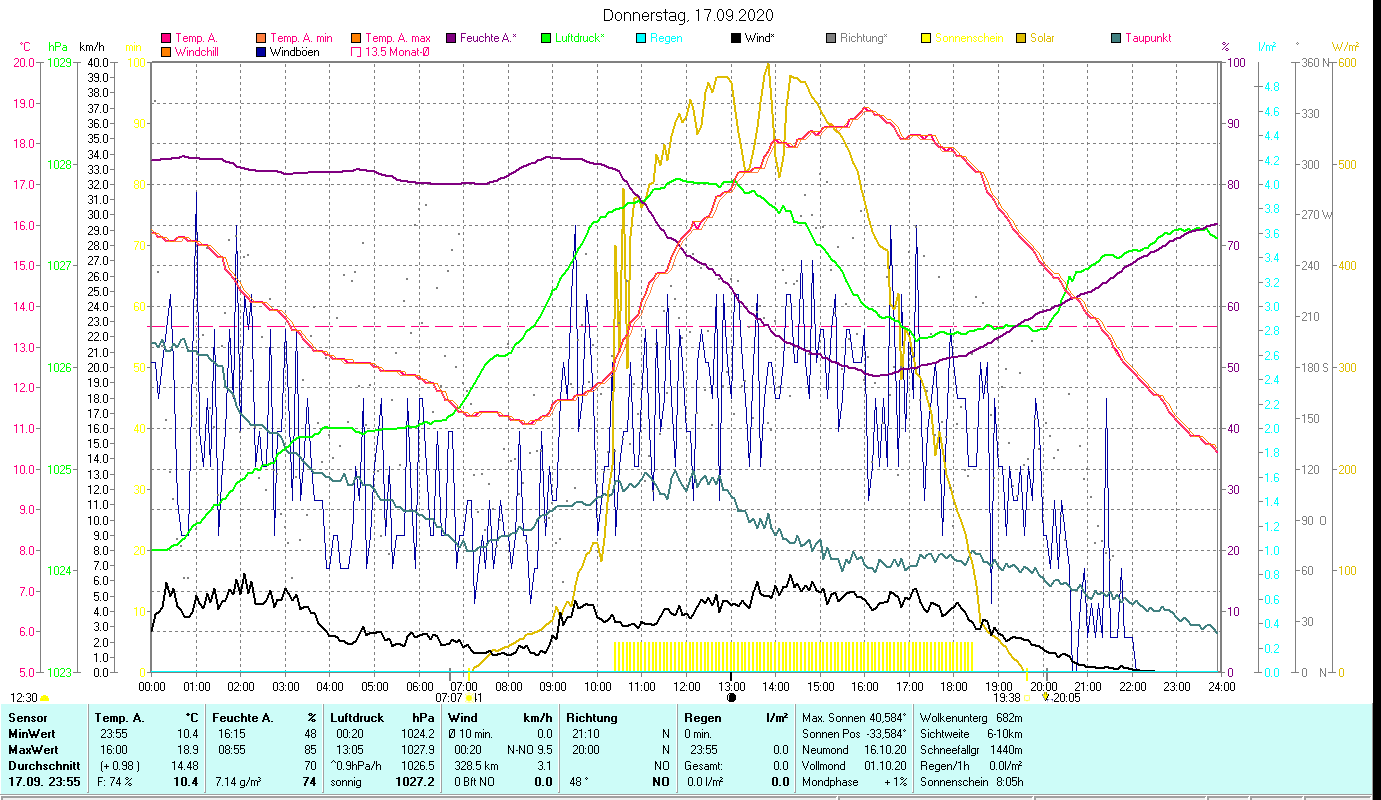Click the Richtung column header in table
Screen dimensions: 1381x800
[x=592, y=718]
